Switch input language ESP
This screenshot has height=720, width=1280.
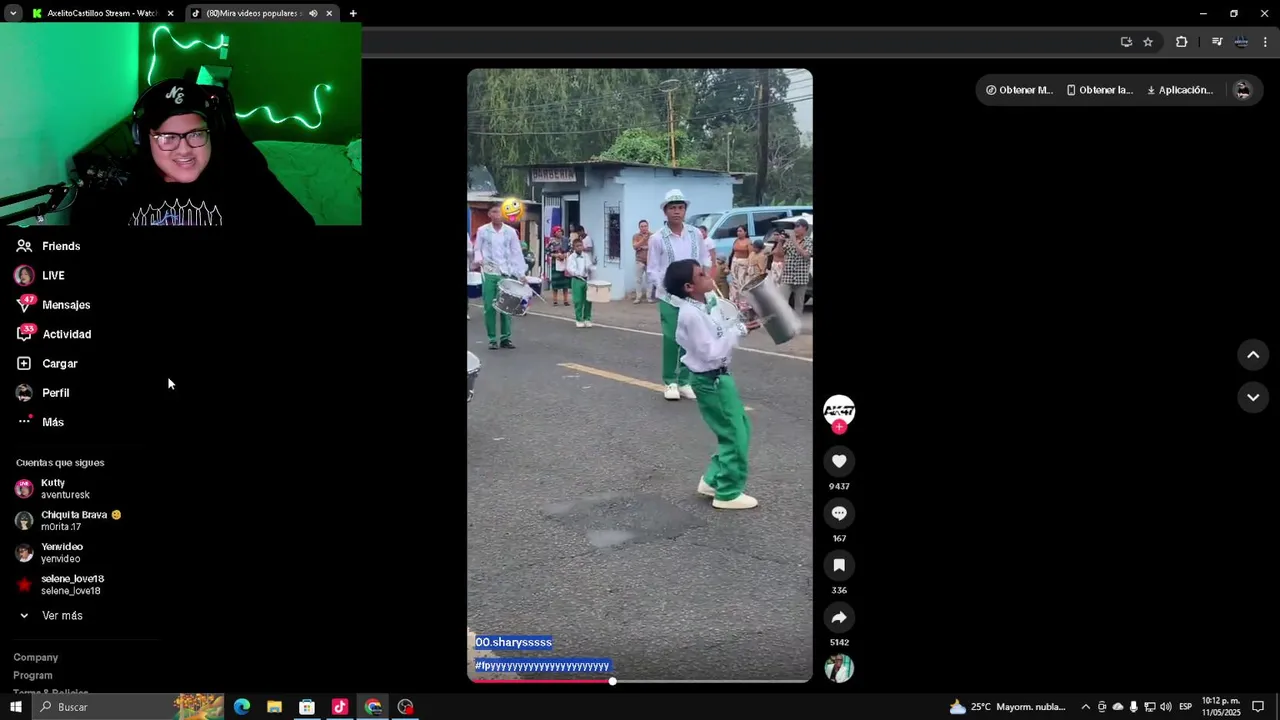pyautogui.click(x=1185, y=707)
